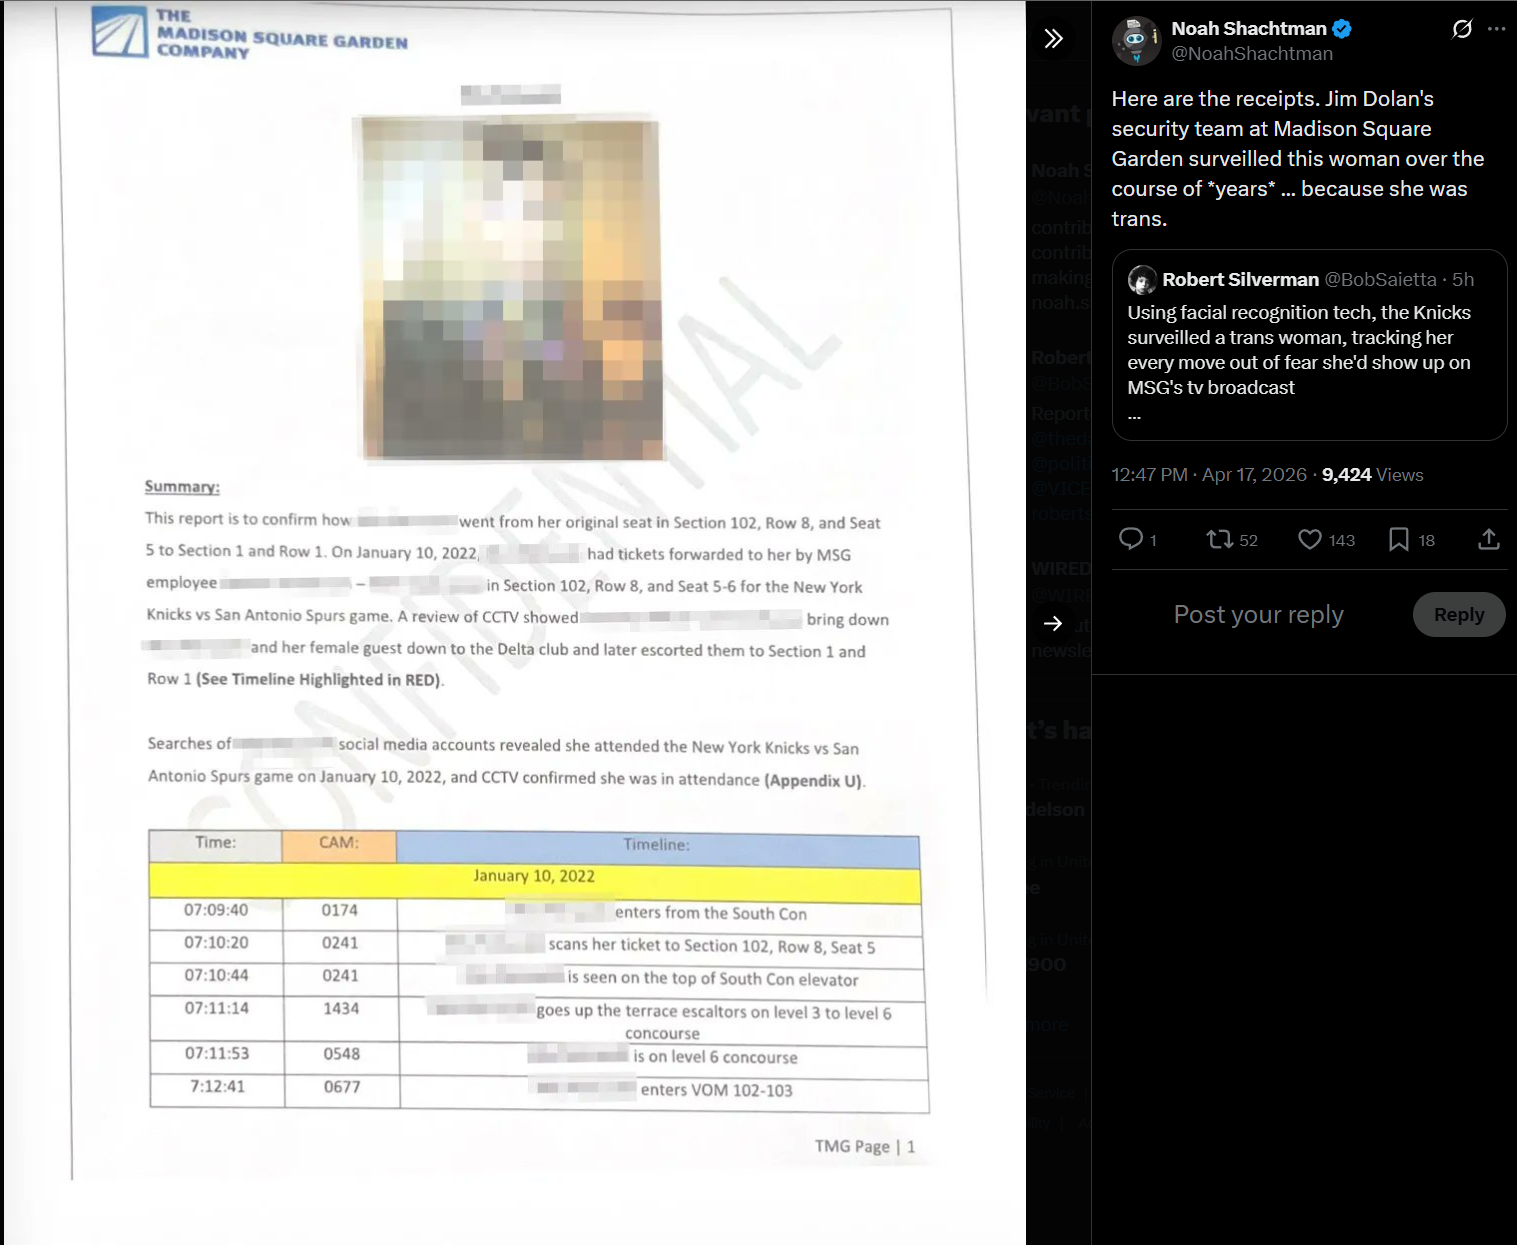Click the repost count '52'

tap(1249, 541)
